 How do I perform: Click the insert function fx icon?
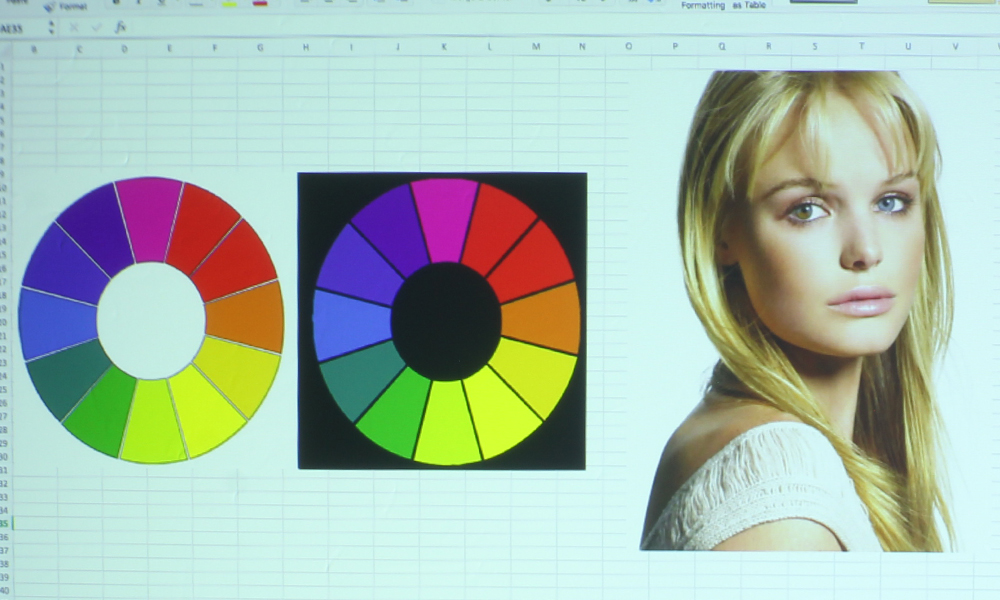[121, 27]
